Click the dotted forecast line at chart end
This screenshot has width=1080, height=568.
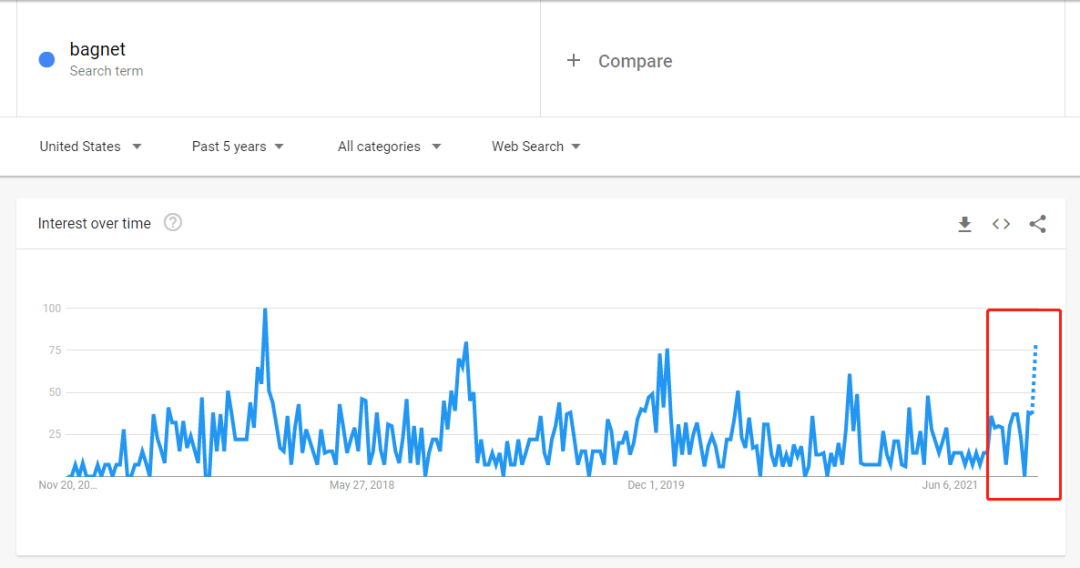pyautogui.click(x=1034, y=375)
